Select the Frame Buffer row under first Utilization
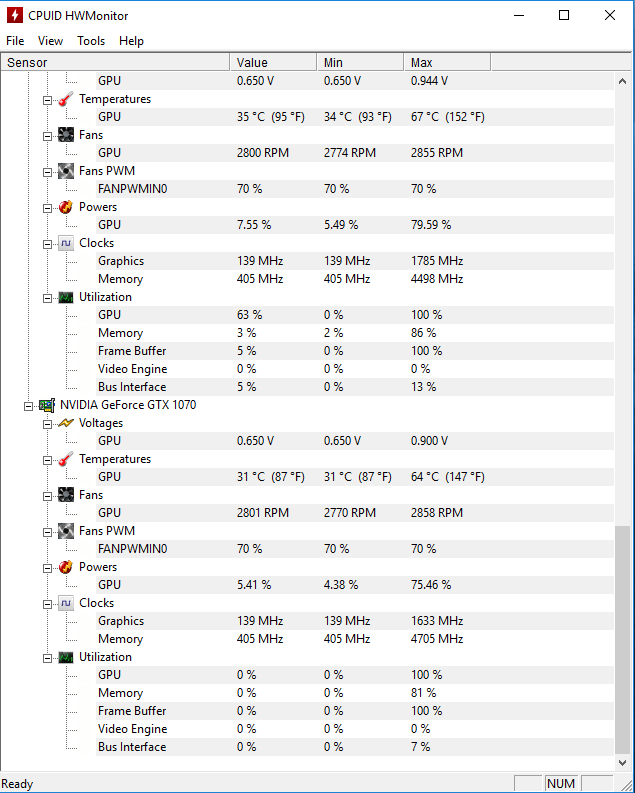The image size is (635, 793). 132,351
